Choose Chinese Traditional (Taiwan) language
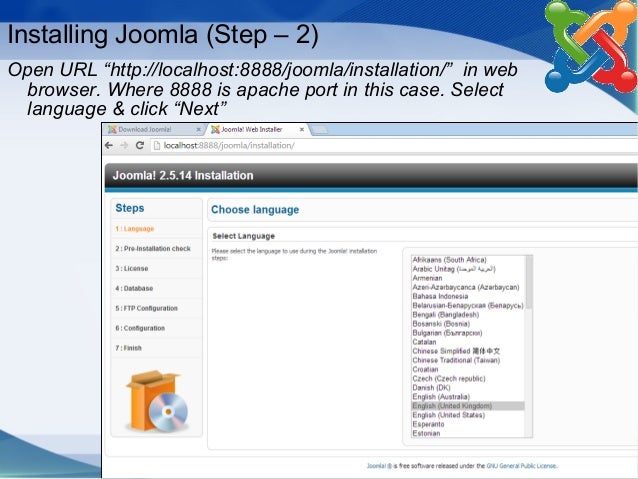The width and height of the screenshot is (638, 479). [x=468, y=360]
